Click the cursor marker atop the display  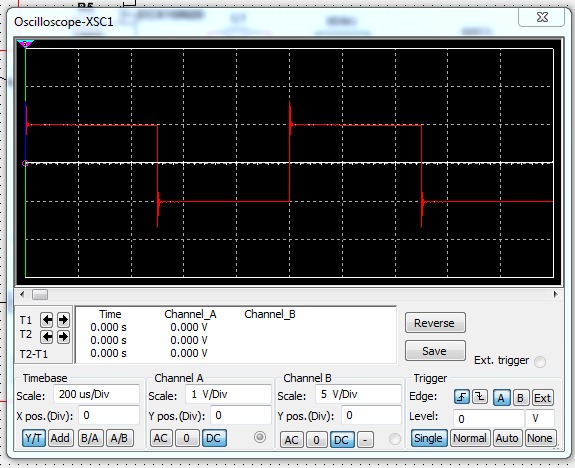tap(25, 44)
